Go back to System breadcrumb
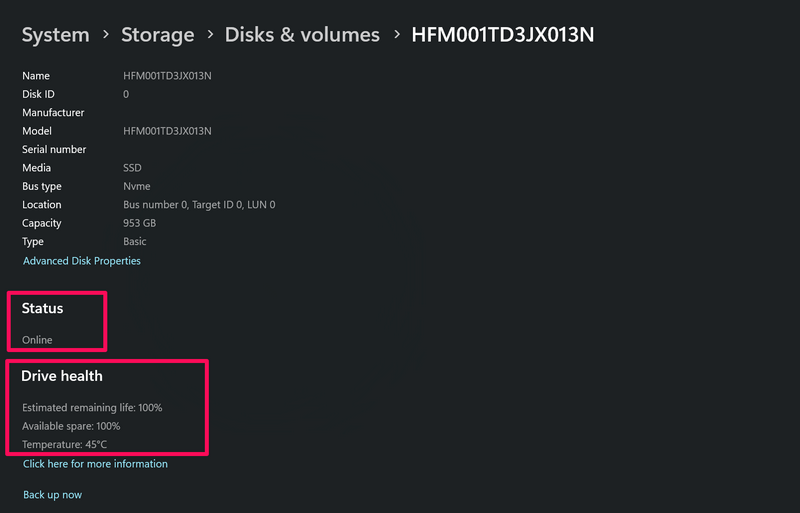 55,35
